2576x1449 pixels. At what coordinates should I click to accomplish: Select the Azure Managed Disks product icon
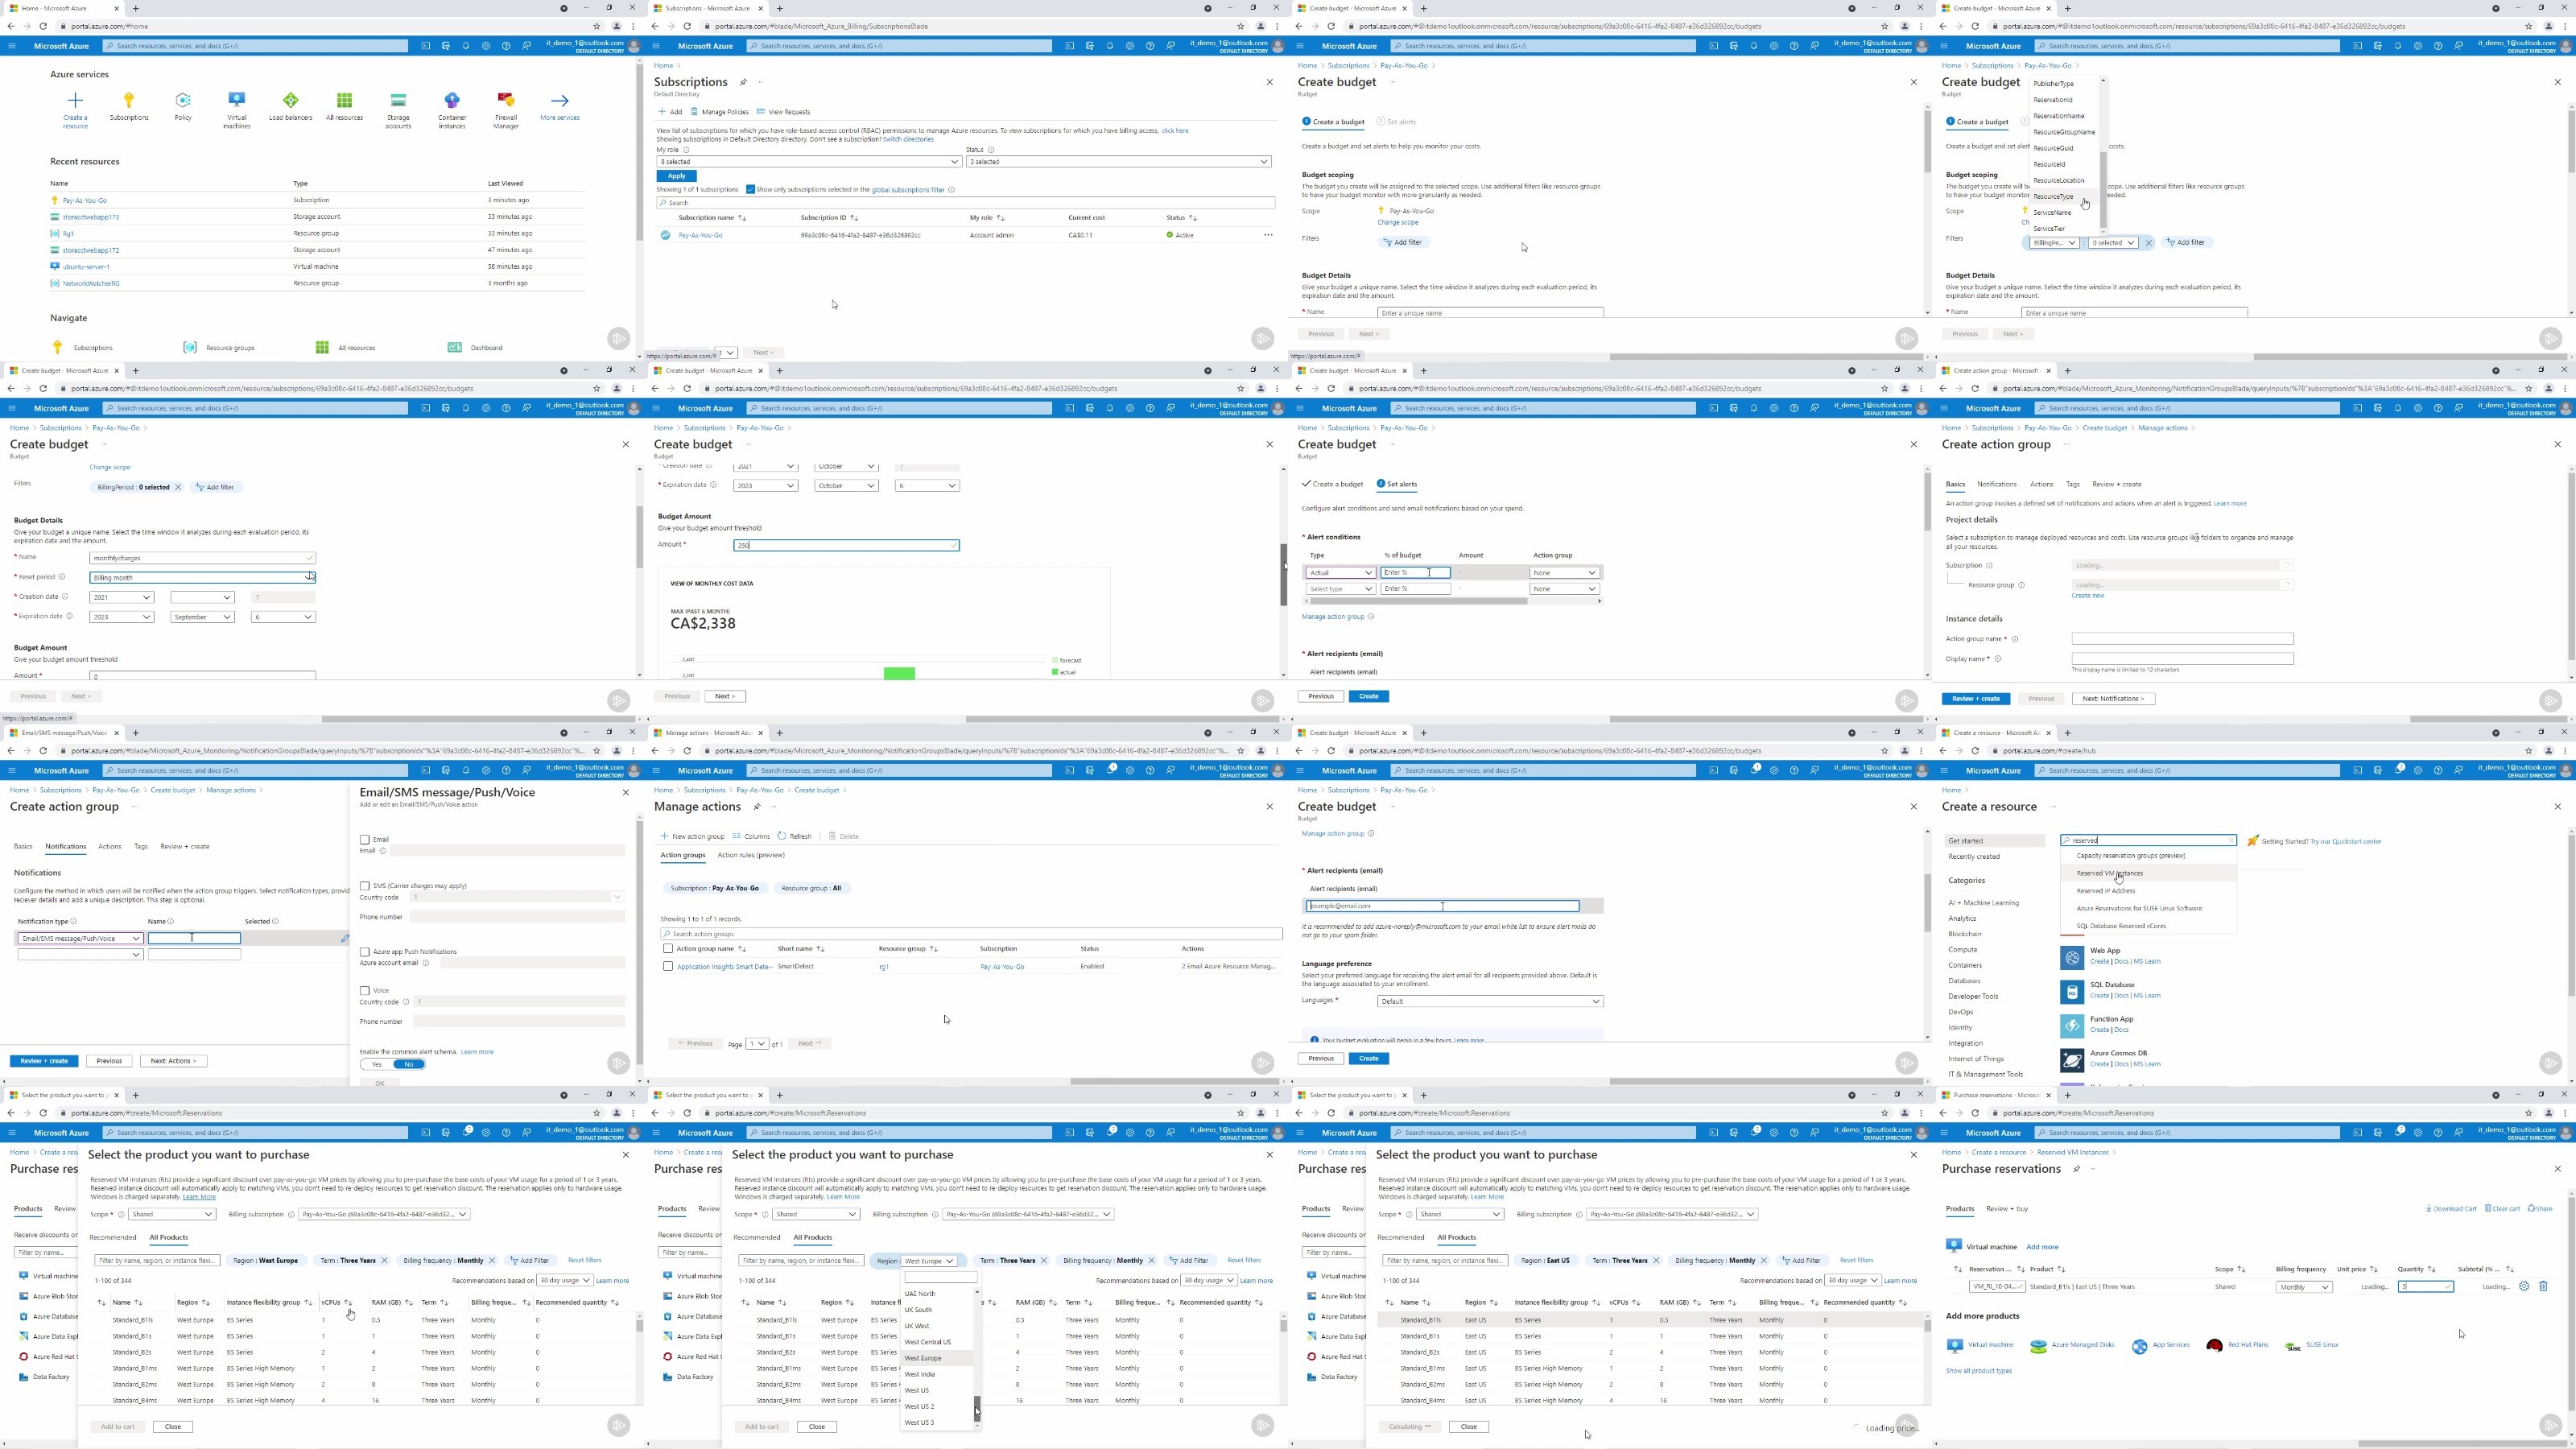pyautogui.click(x=2038, y=1346)
